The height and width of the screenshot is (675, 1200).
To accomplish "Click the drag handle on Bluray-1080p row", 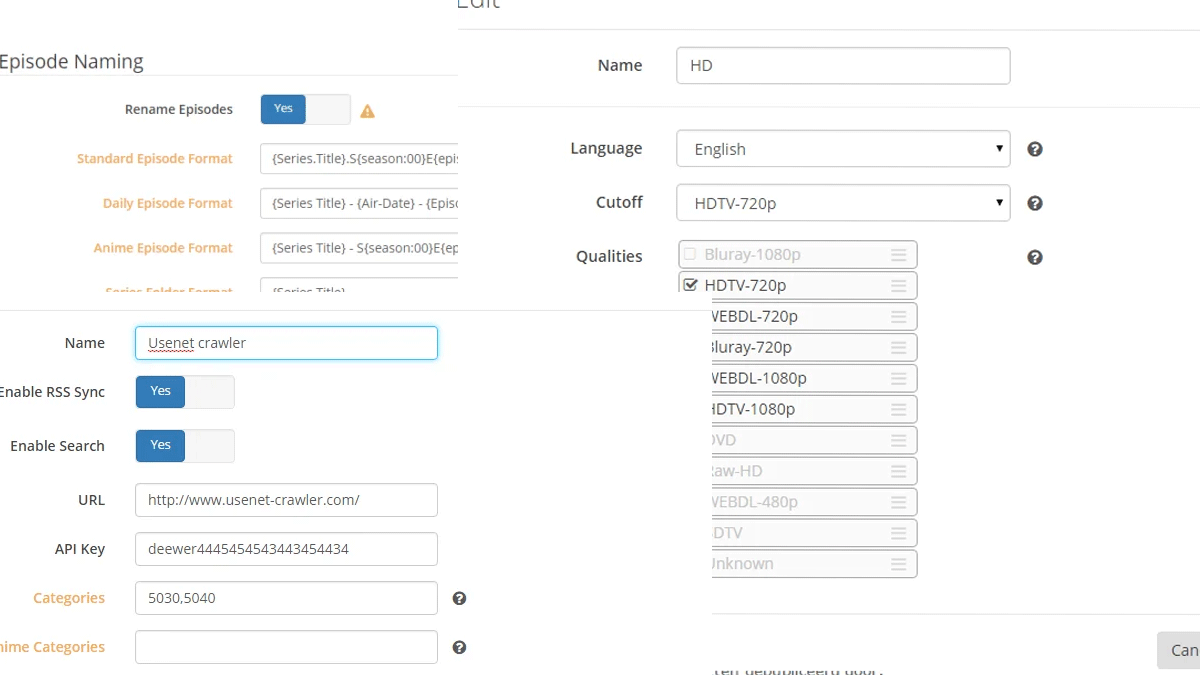I will pyautogui.click(x=898, y=255).
